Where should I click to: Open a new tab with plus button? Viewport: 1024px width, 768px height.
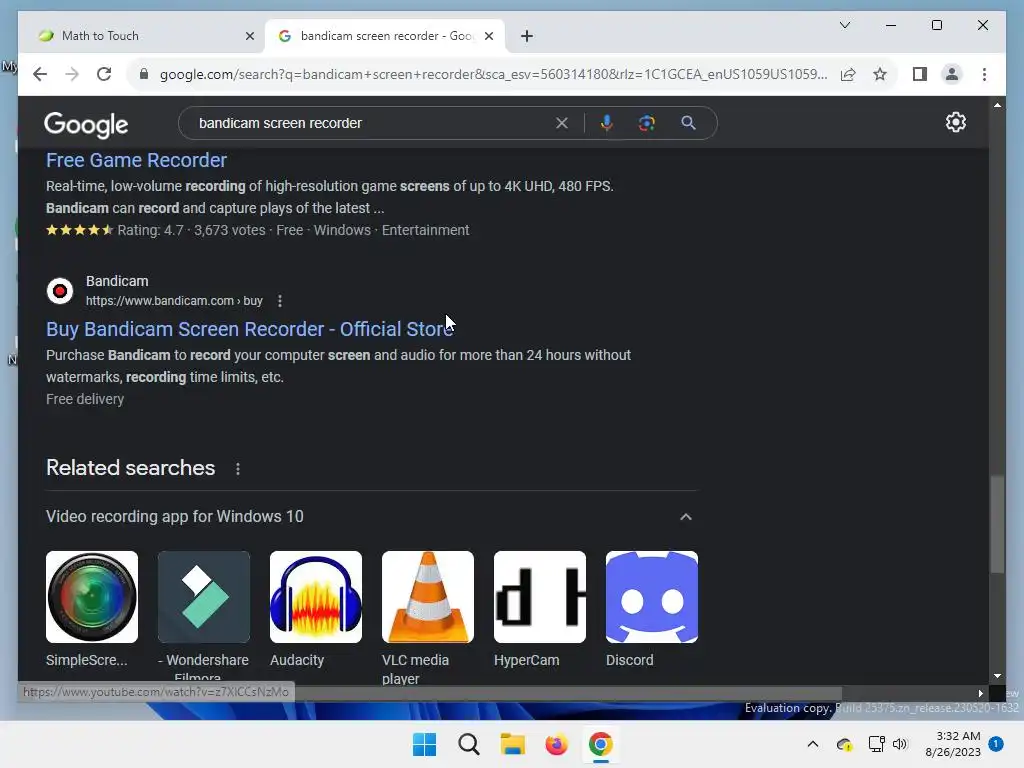(527, 36)
